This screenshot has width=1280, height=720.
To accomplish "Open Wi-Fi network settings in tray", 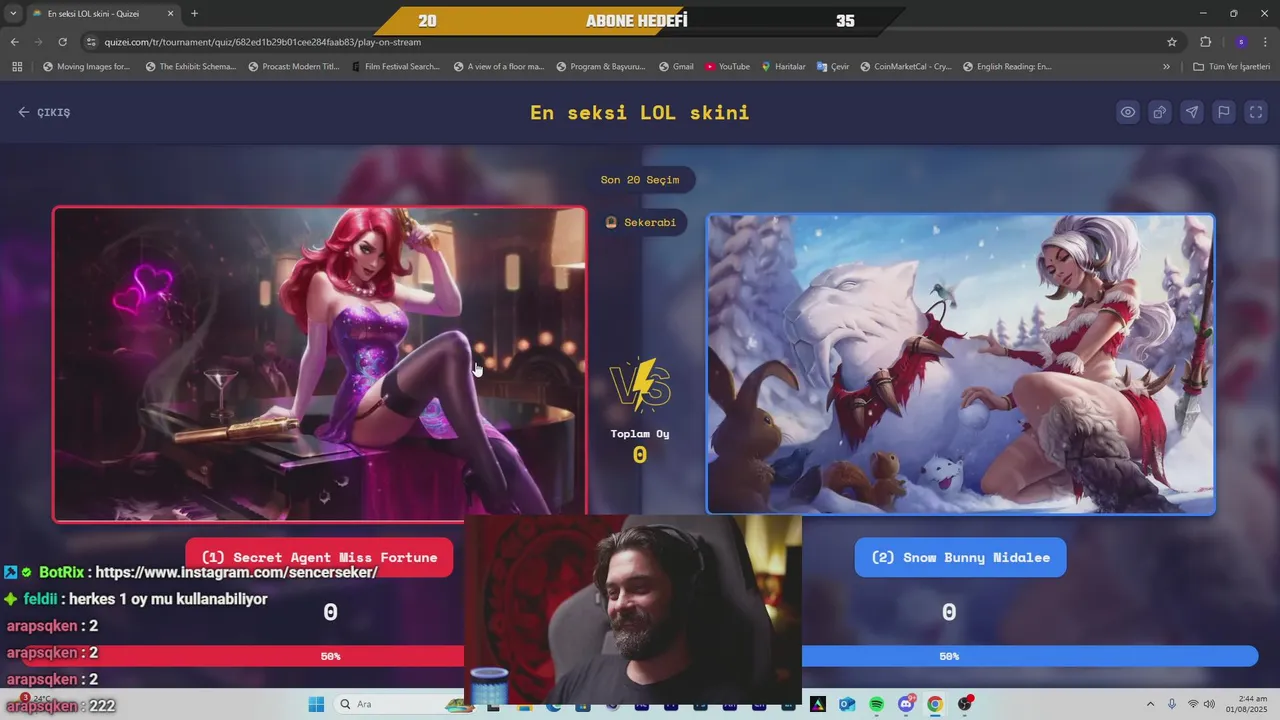I will coord(1193,704).
